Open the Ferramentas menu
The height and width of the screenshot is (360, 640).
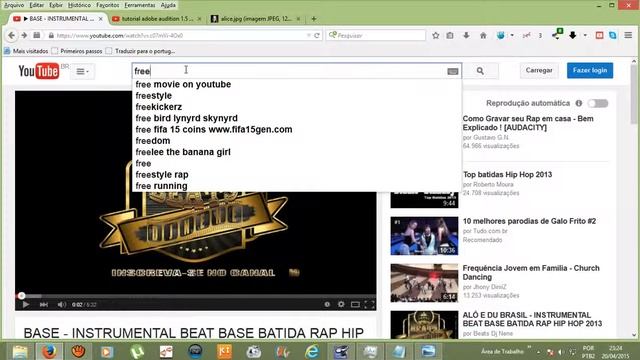140,5
